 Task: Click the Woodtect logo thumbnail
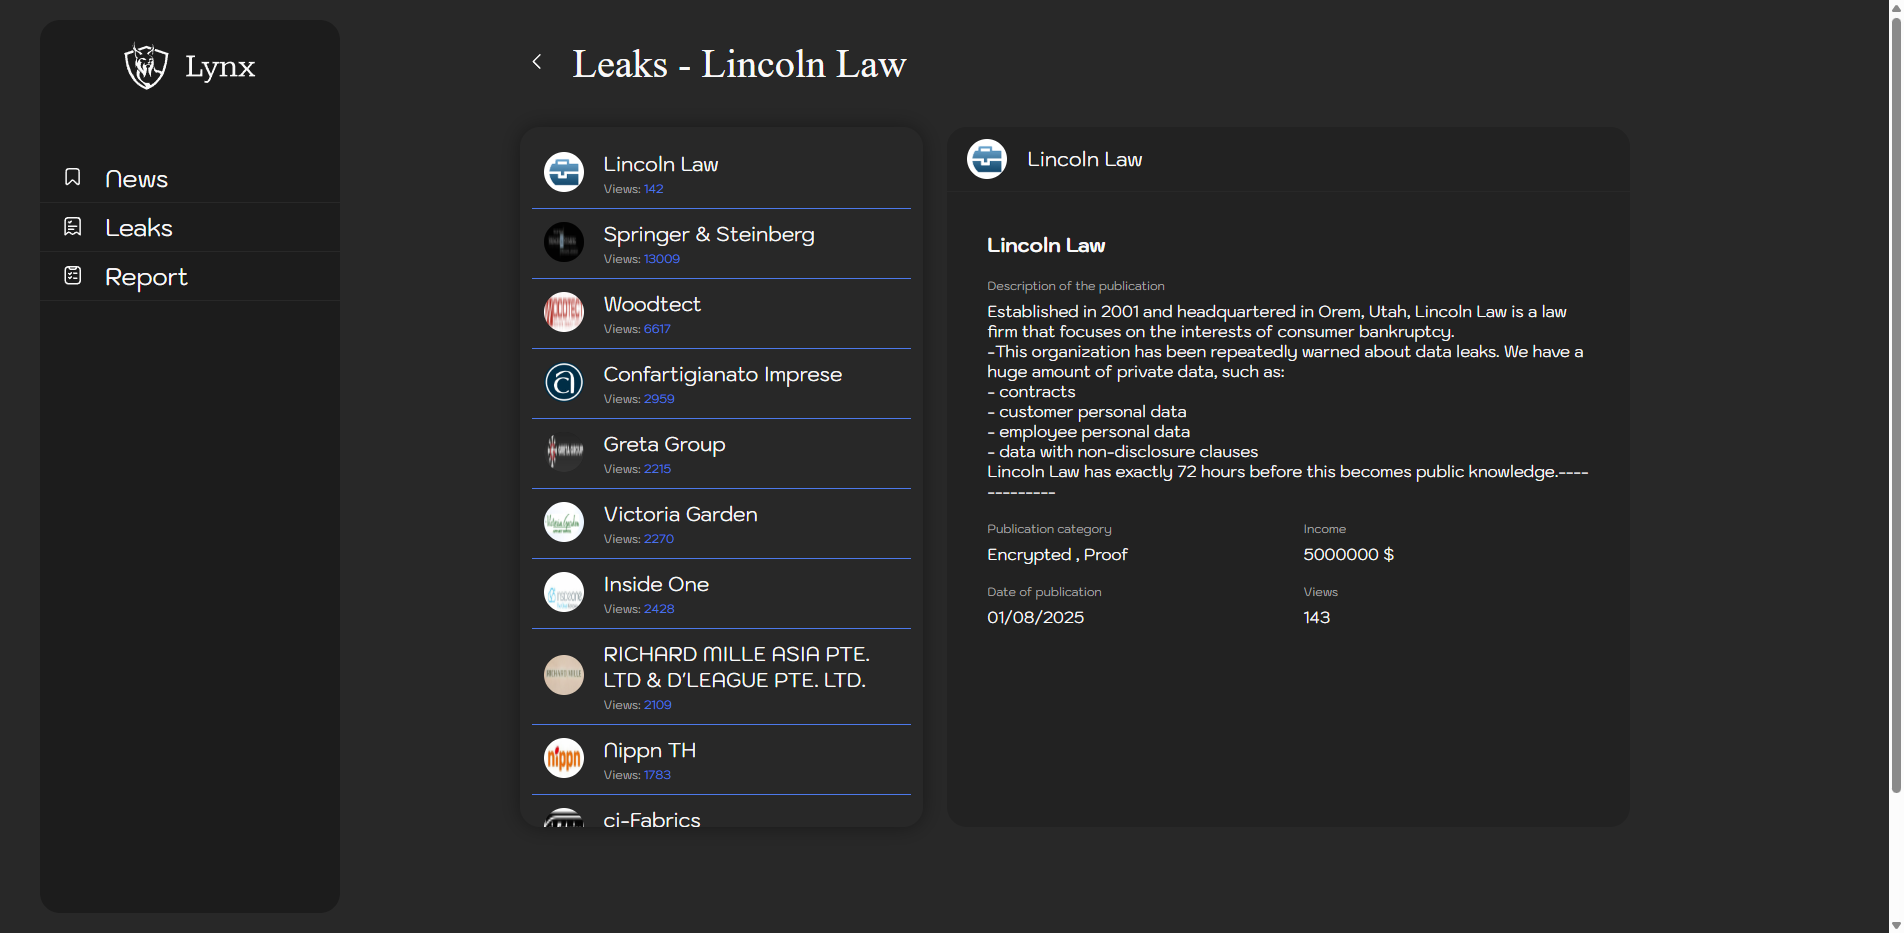click(564, 312)
